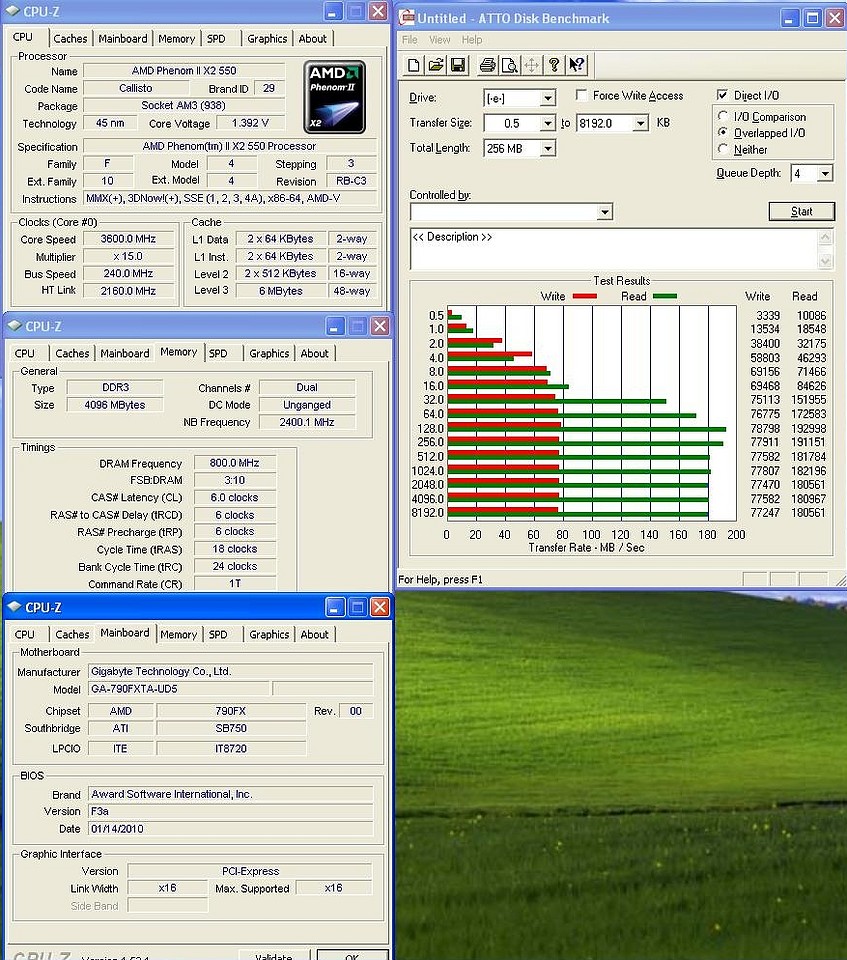This screenshot has width=847, height=960.
Task: Click the AMD Phenom II processor logo
Action: coord(334,97)
